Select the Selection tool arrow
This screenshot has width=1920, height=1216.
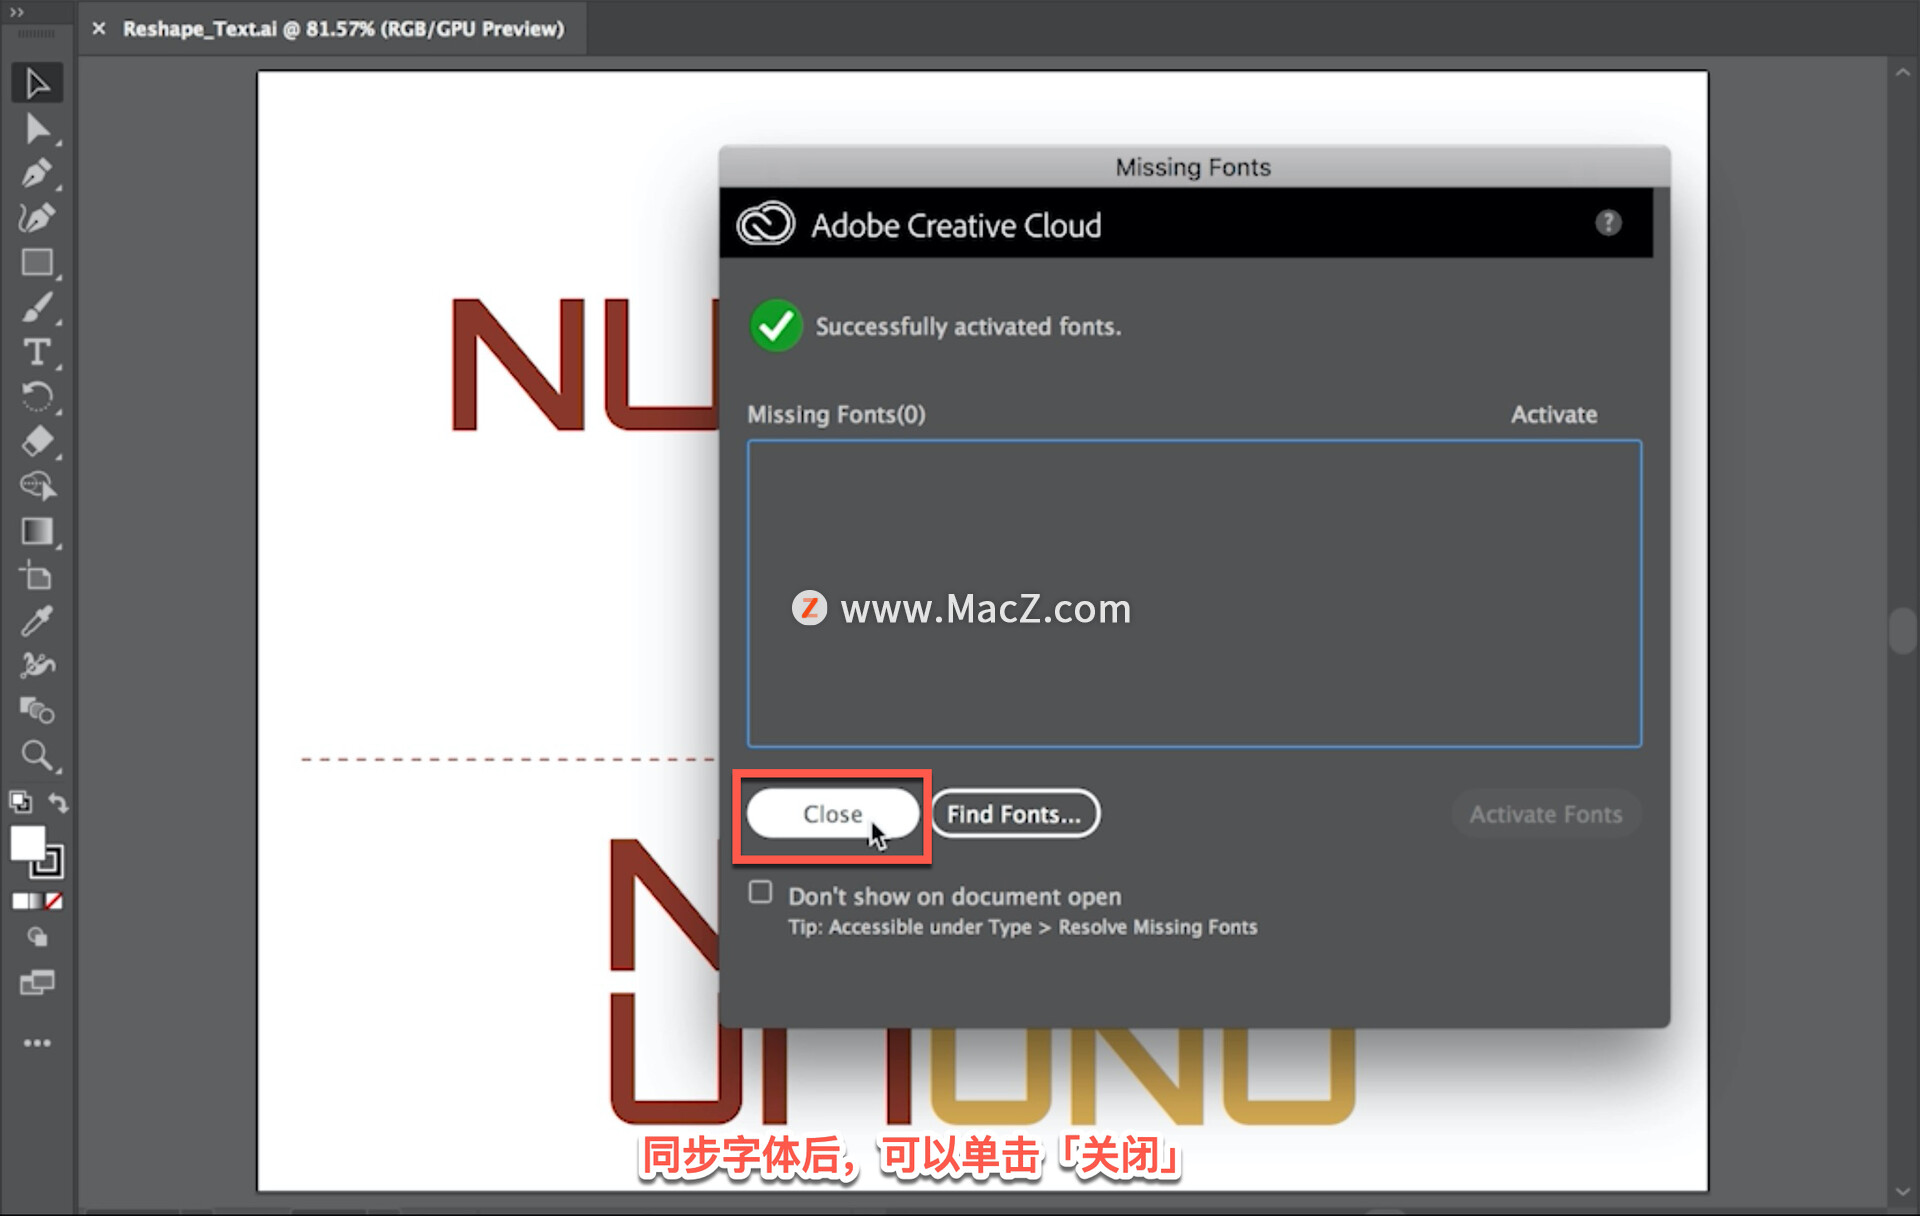click(37, 83)
